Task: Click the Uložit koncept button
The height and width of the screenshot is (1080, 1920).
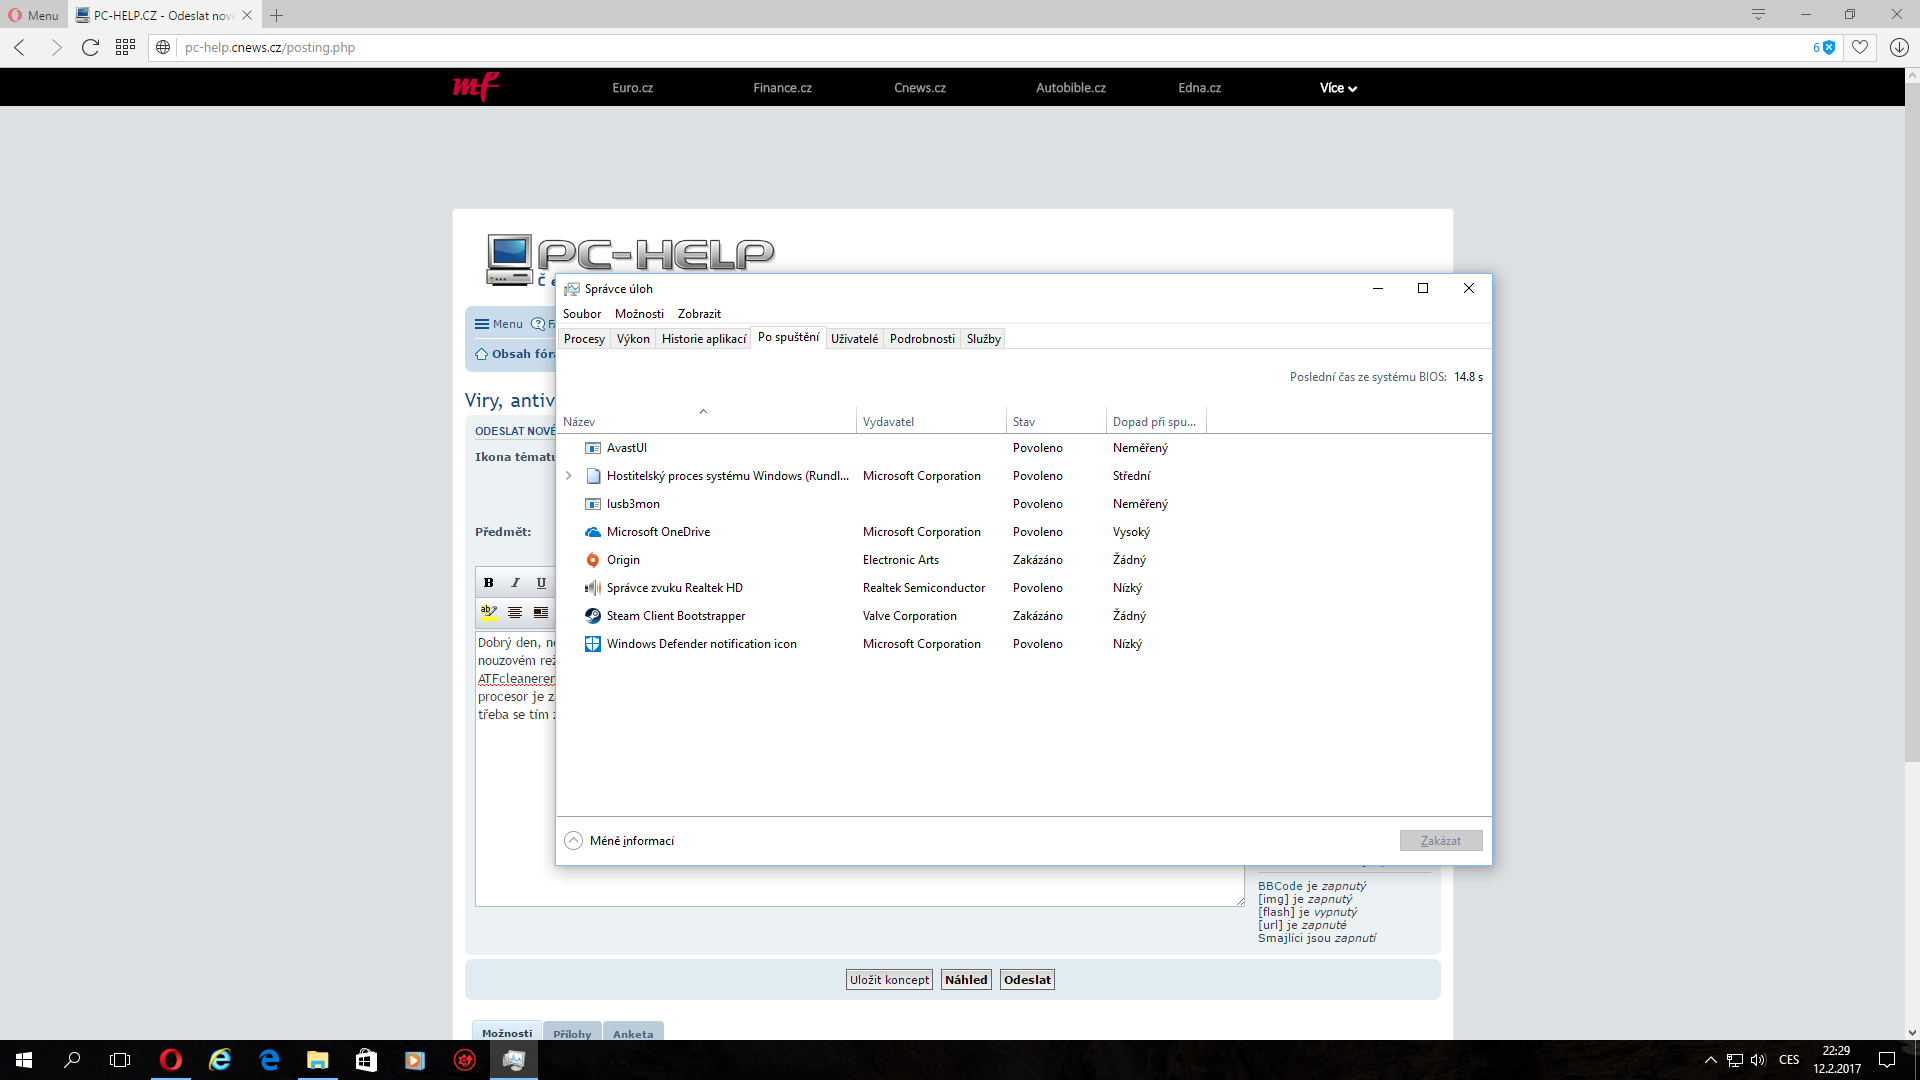Action: pyautogui.click(x=889, y=980)
